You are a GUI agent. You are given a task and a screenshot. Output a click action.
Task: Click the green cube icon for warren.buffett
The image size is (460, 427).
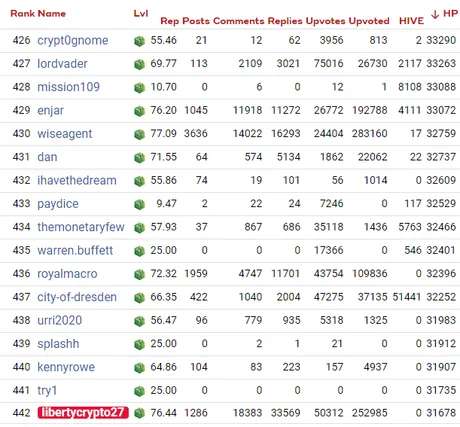point(139,251)
